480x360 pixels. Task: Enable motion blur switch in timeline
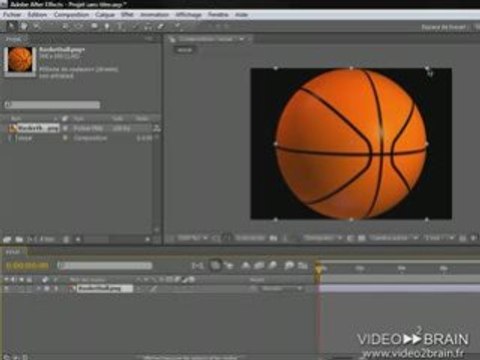[x=273, y=265]
